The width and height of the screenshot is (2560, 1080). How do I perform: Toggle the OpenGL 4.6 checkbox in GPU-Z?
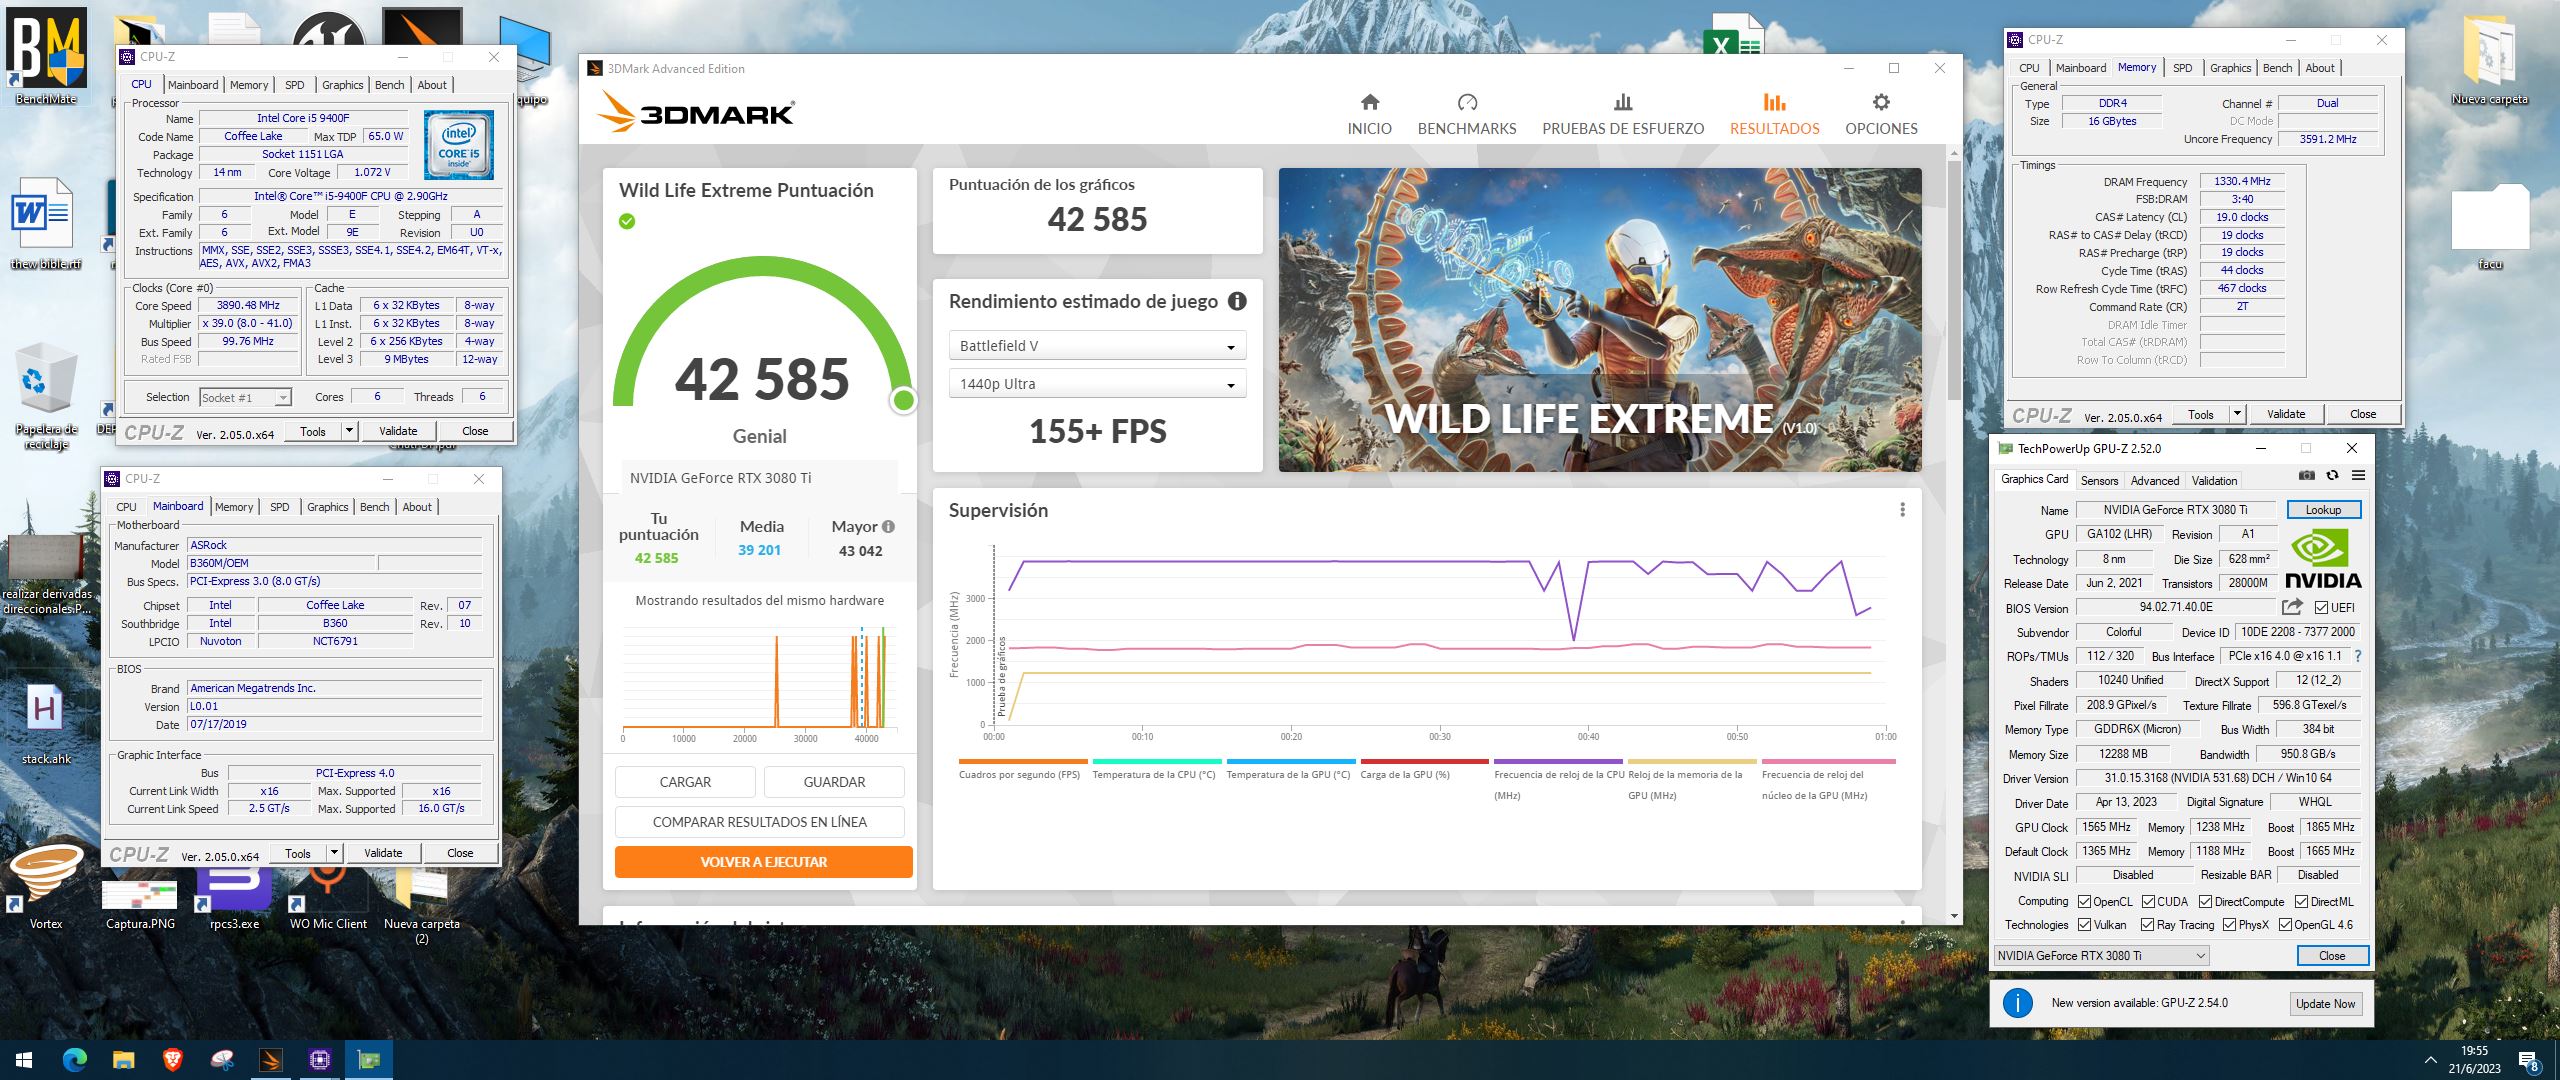(2285, 925)
